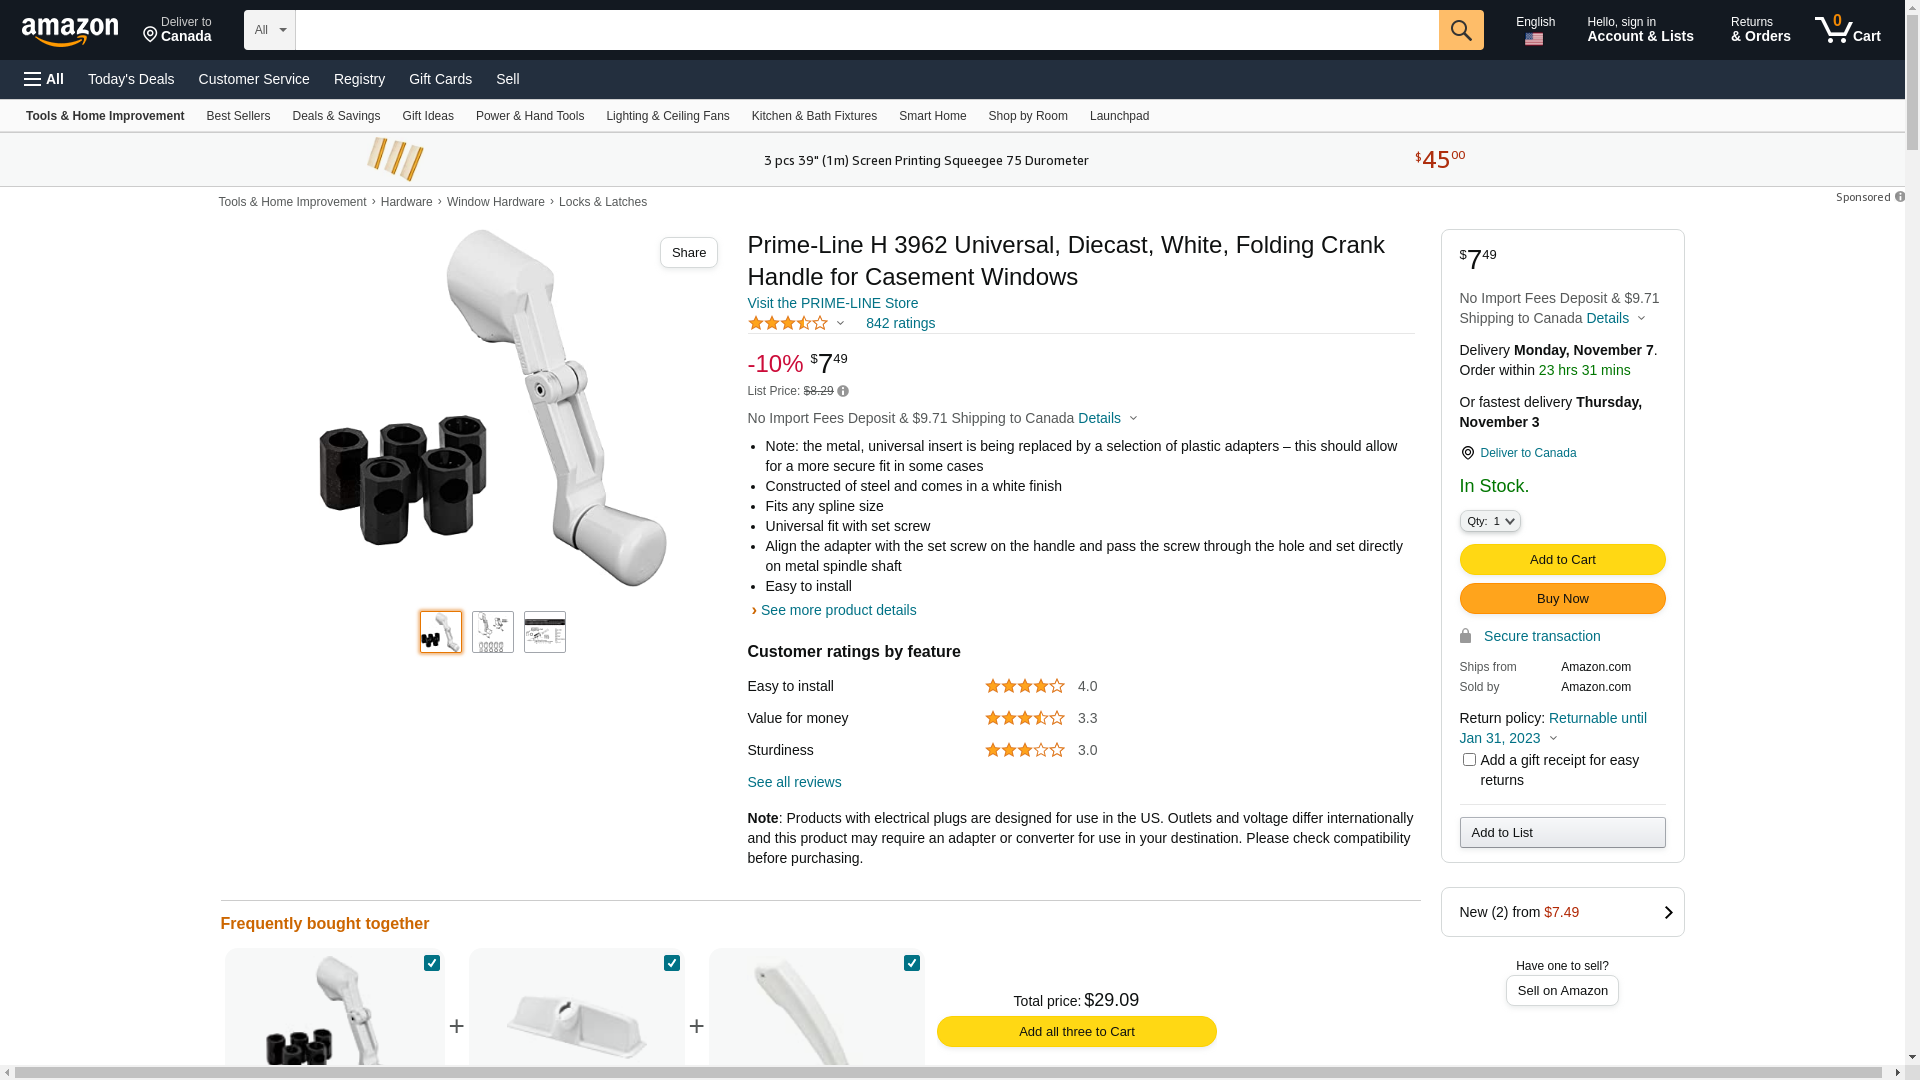
Task: Click the Deliver to Canada location icon
Action: [1467, 453]
